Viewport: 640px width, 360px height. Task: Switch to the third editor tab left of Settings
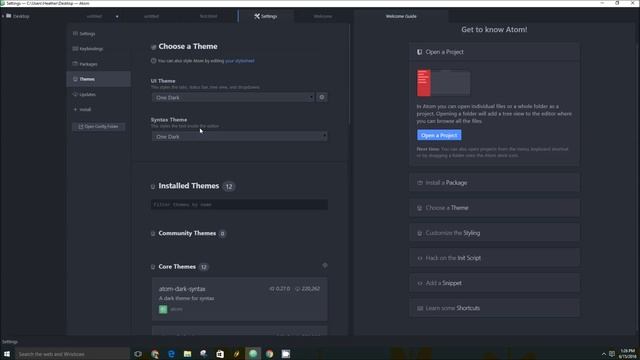point(209,16)
